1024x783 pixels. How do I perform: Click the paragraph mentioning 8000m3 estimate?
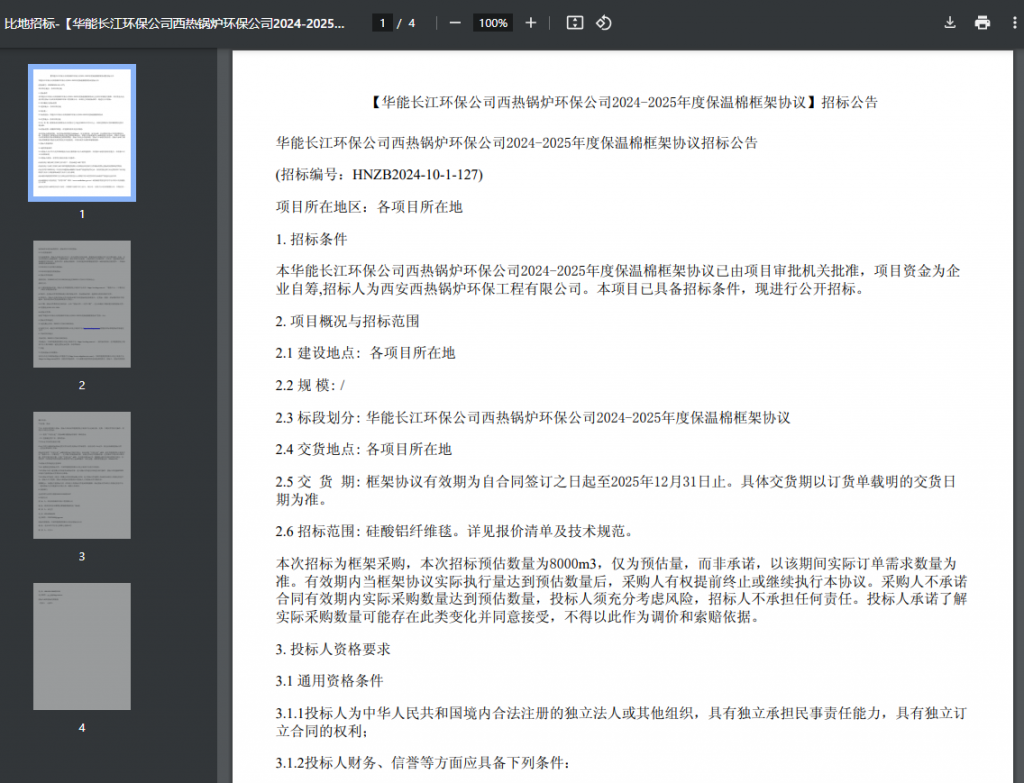point(621,590)
